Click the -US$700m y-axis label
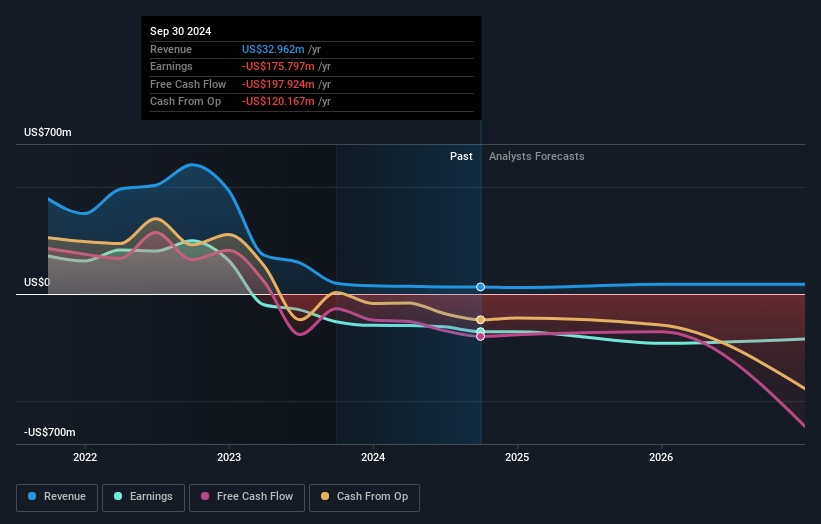The width and height of the screenshot is (821, 524). click(x=50, y=432)
